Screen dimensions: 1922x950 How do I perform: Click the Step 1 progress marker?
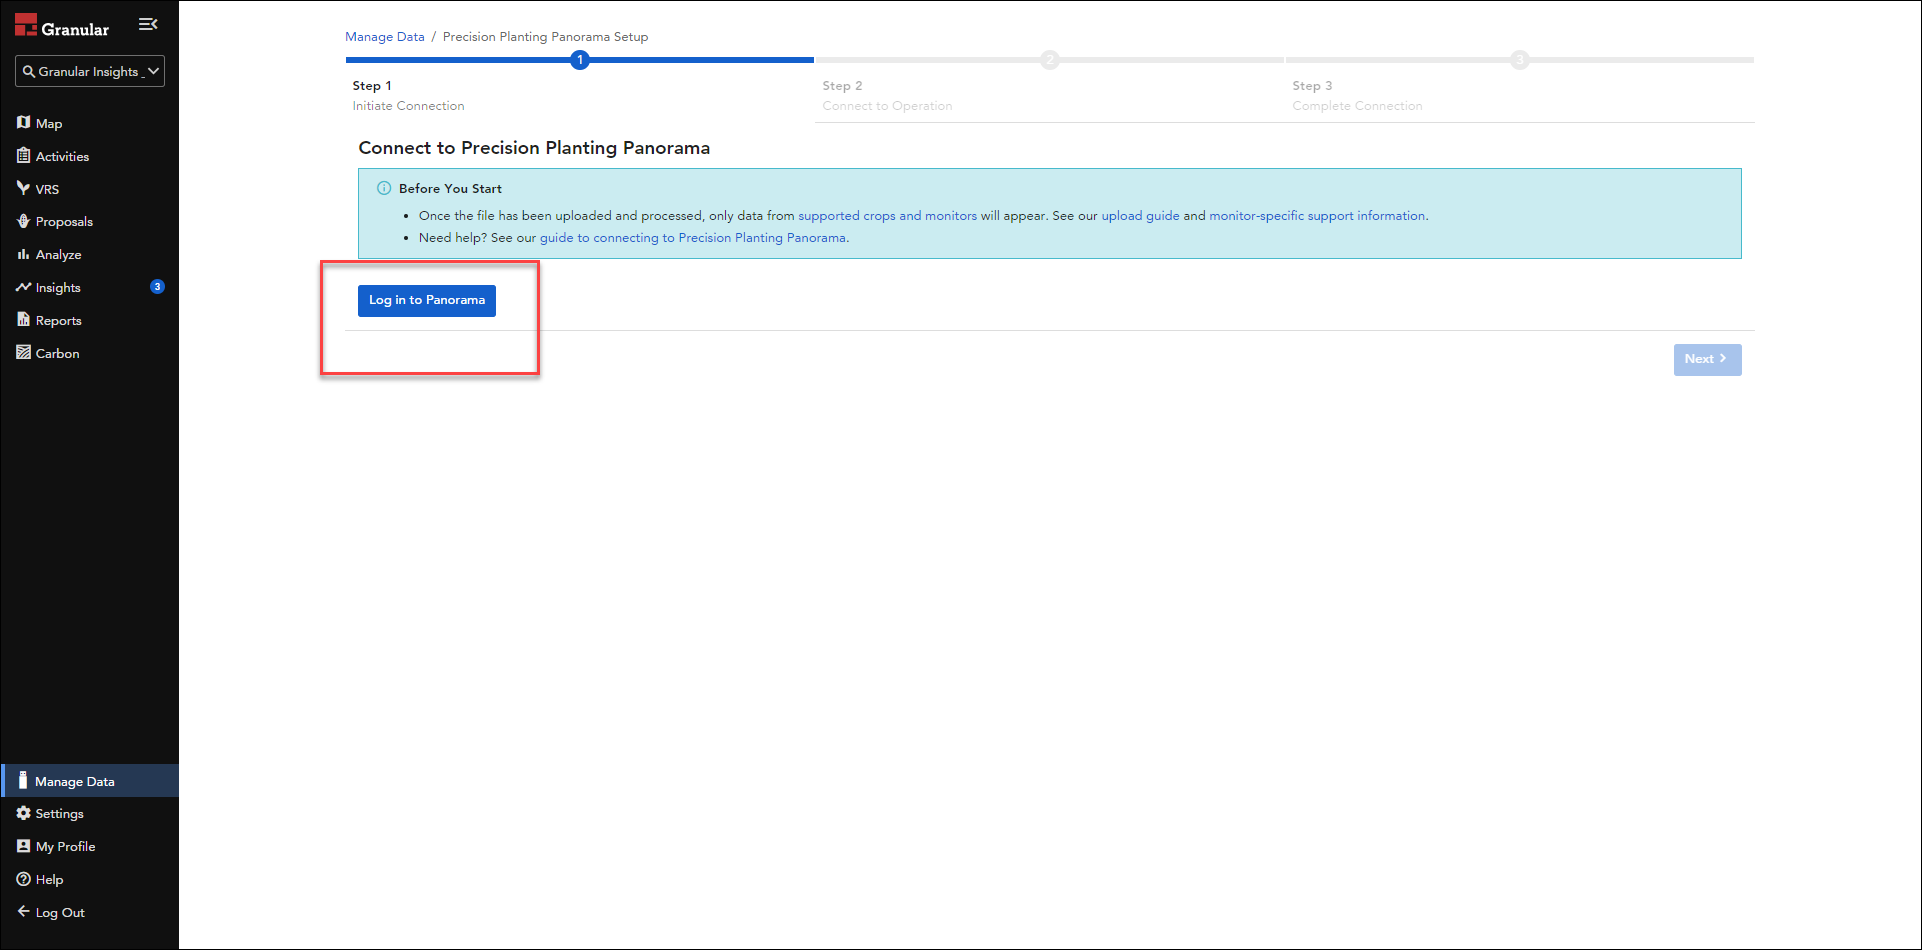(580, 60)
